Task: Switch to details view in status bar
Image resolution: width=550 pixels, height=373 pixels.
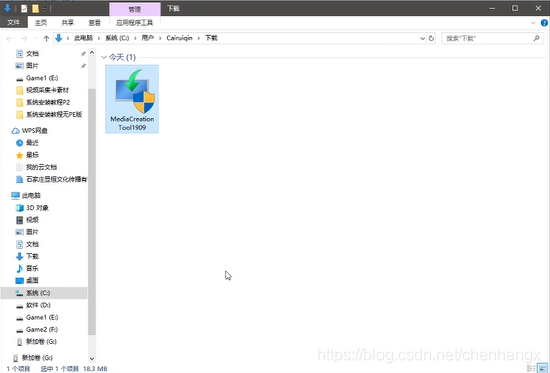Action: tap(531, 368)
